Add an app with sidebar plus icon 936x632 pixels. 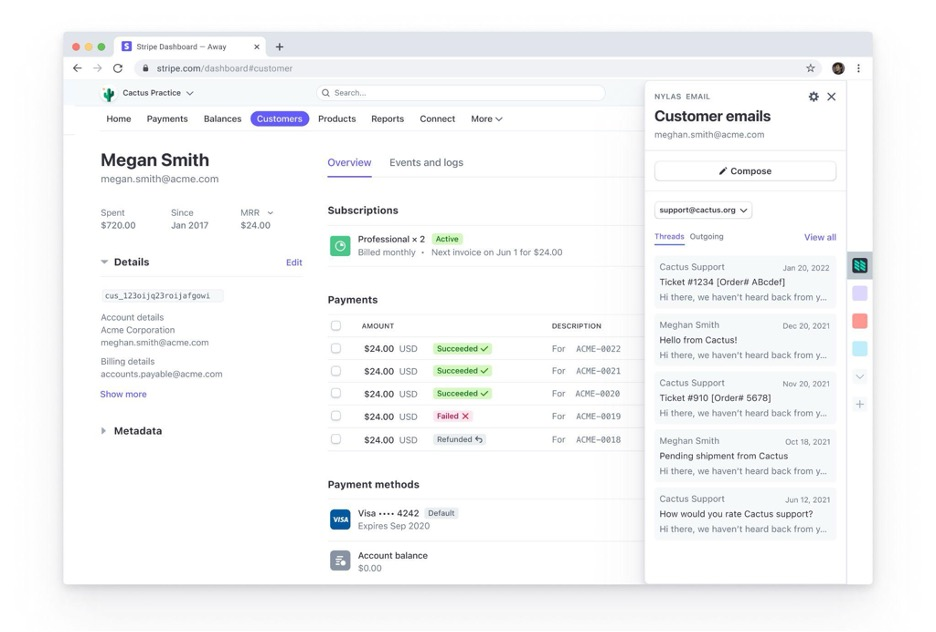pos(860,404)
